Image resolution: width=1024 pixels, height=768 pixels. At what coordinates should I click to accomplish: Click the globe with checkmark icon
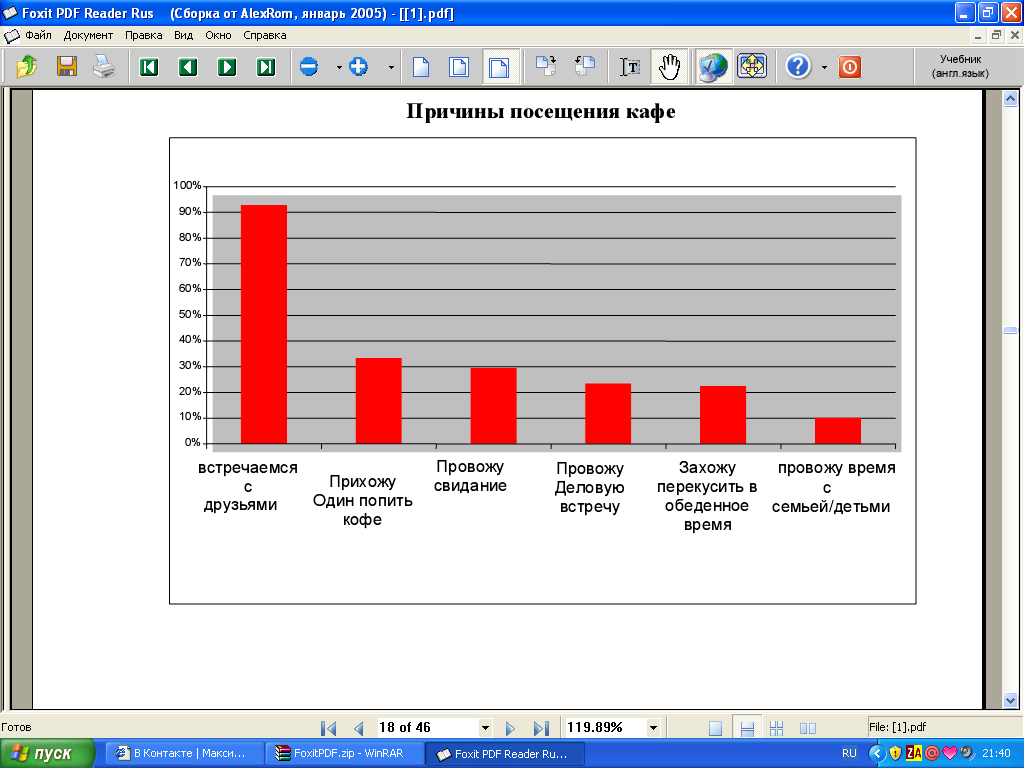tap(712, 67)
